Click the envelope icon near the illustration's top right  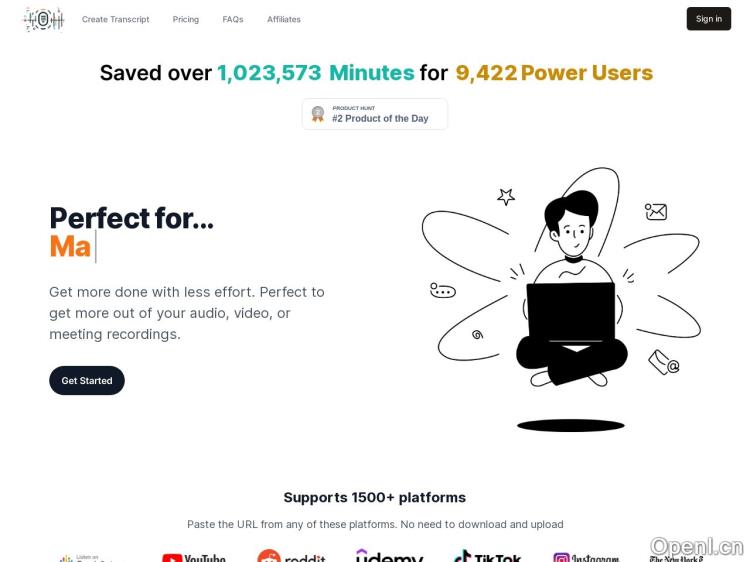pyautogui.click(x=656, y=212)
